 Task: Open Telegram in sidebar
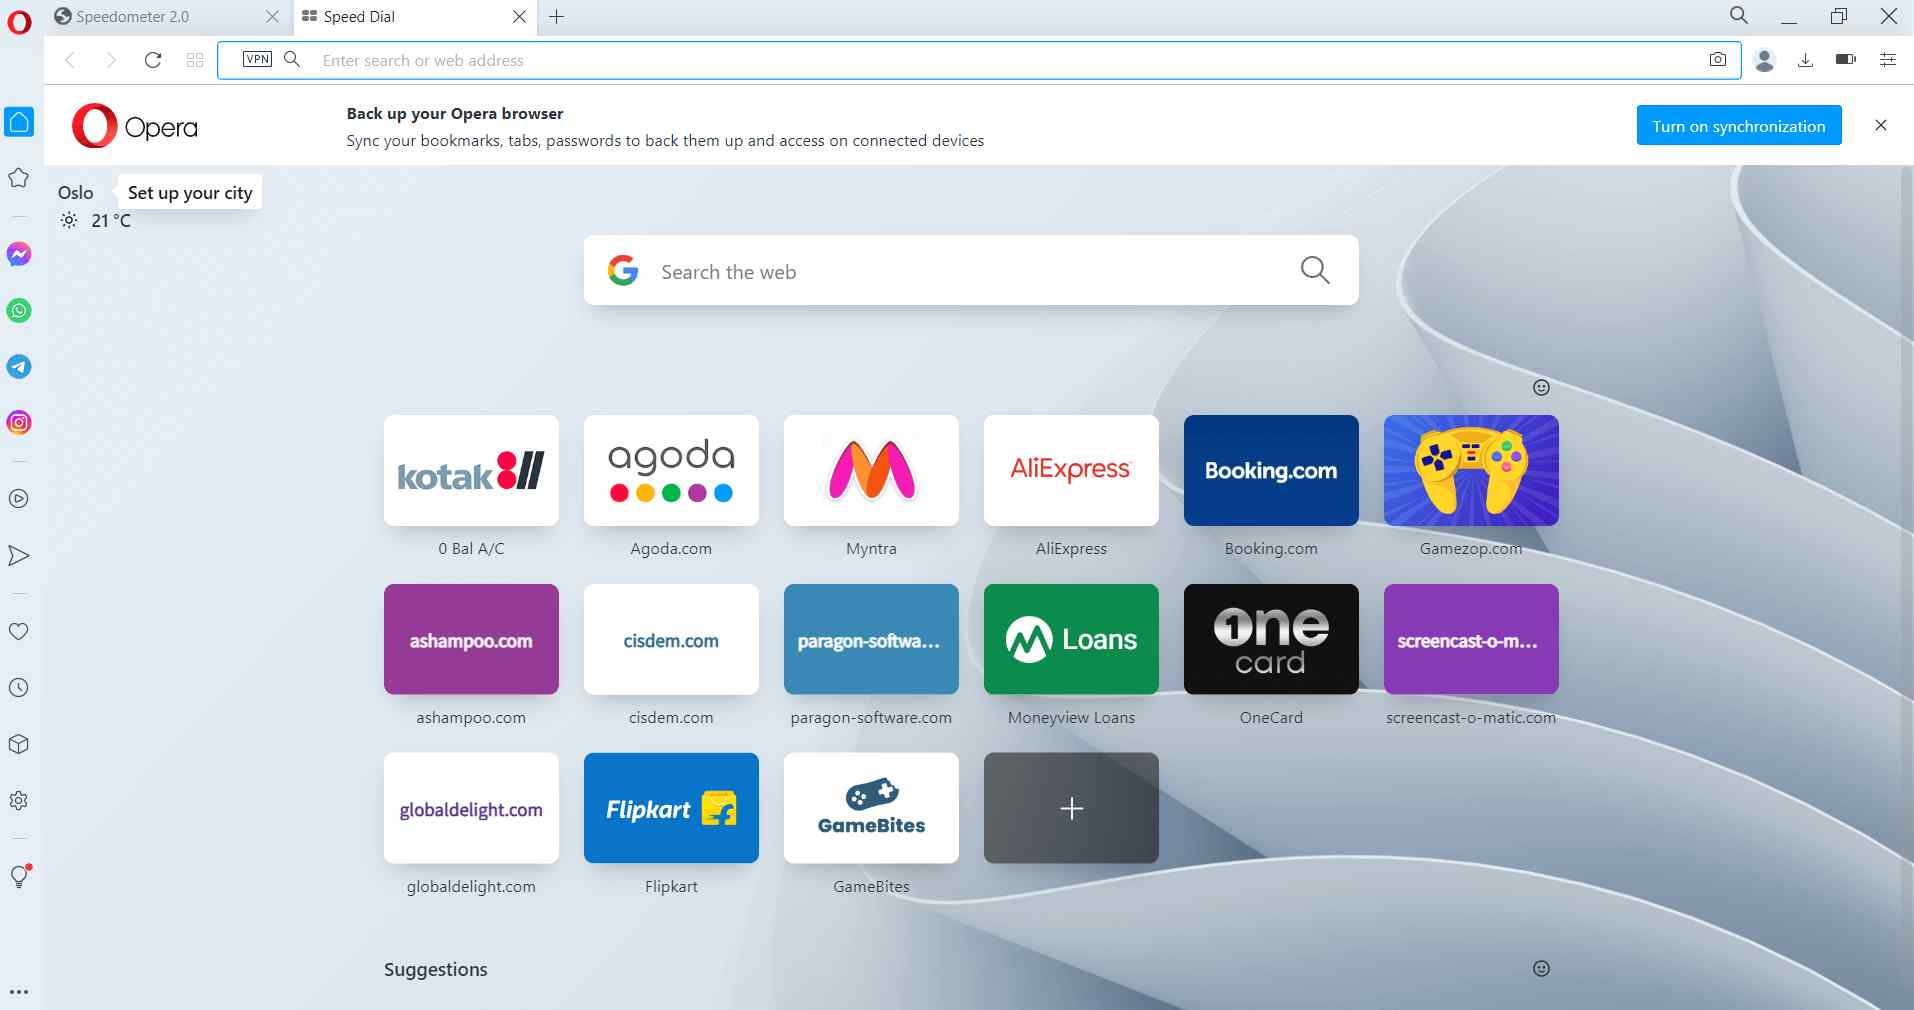(19, 366)
